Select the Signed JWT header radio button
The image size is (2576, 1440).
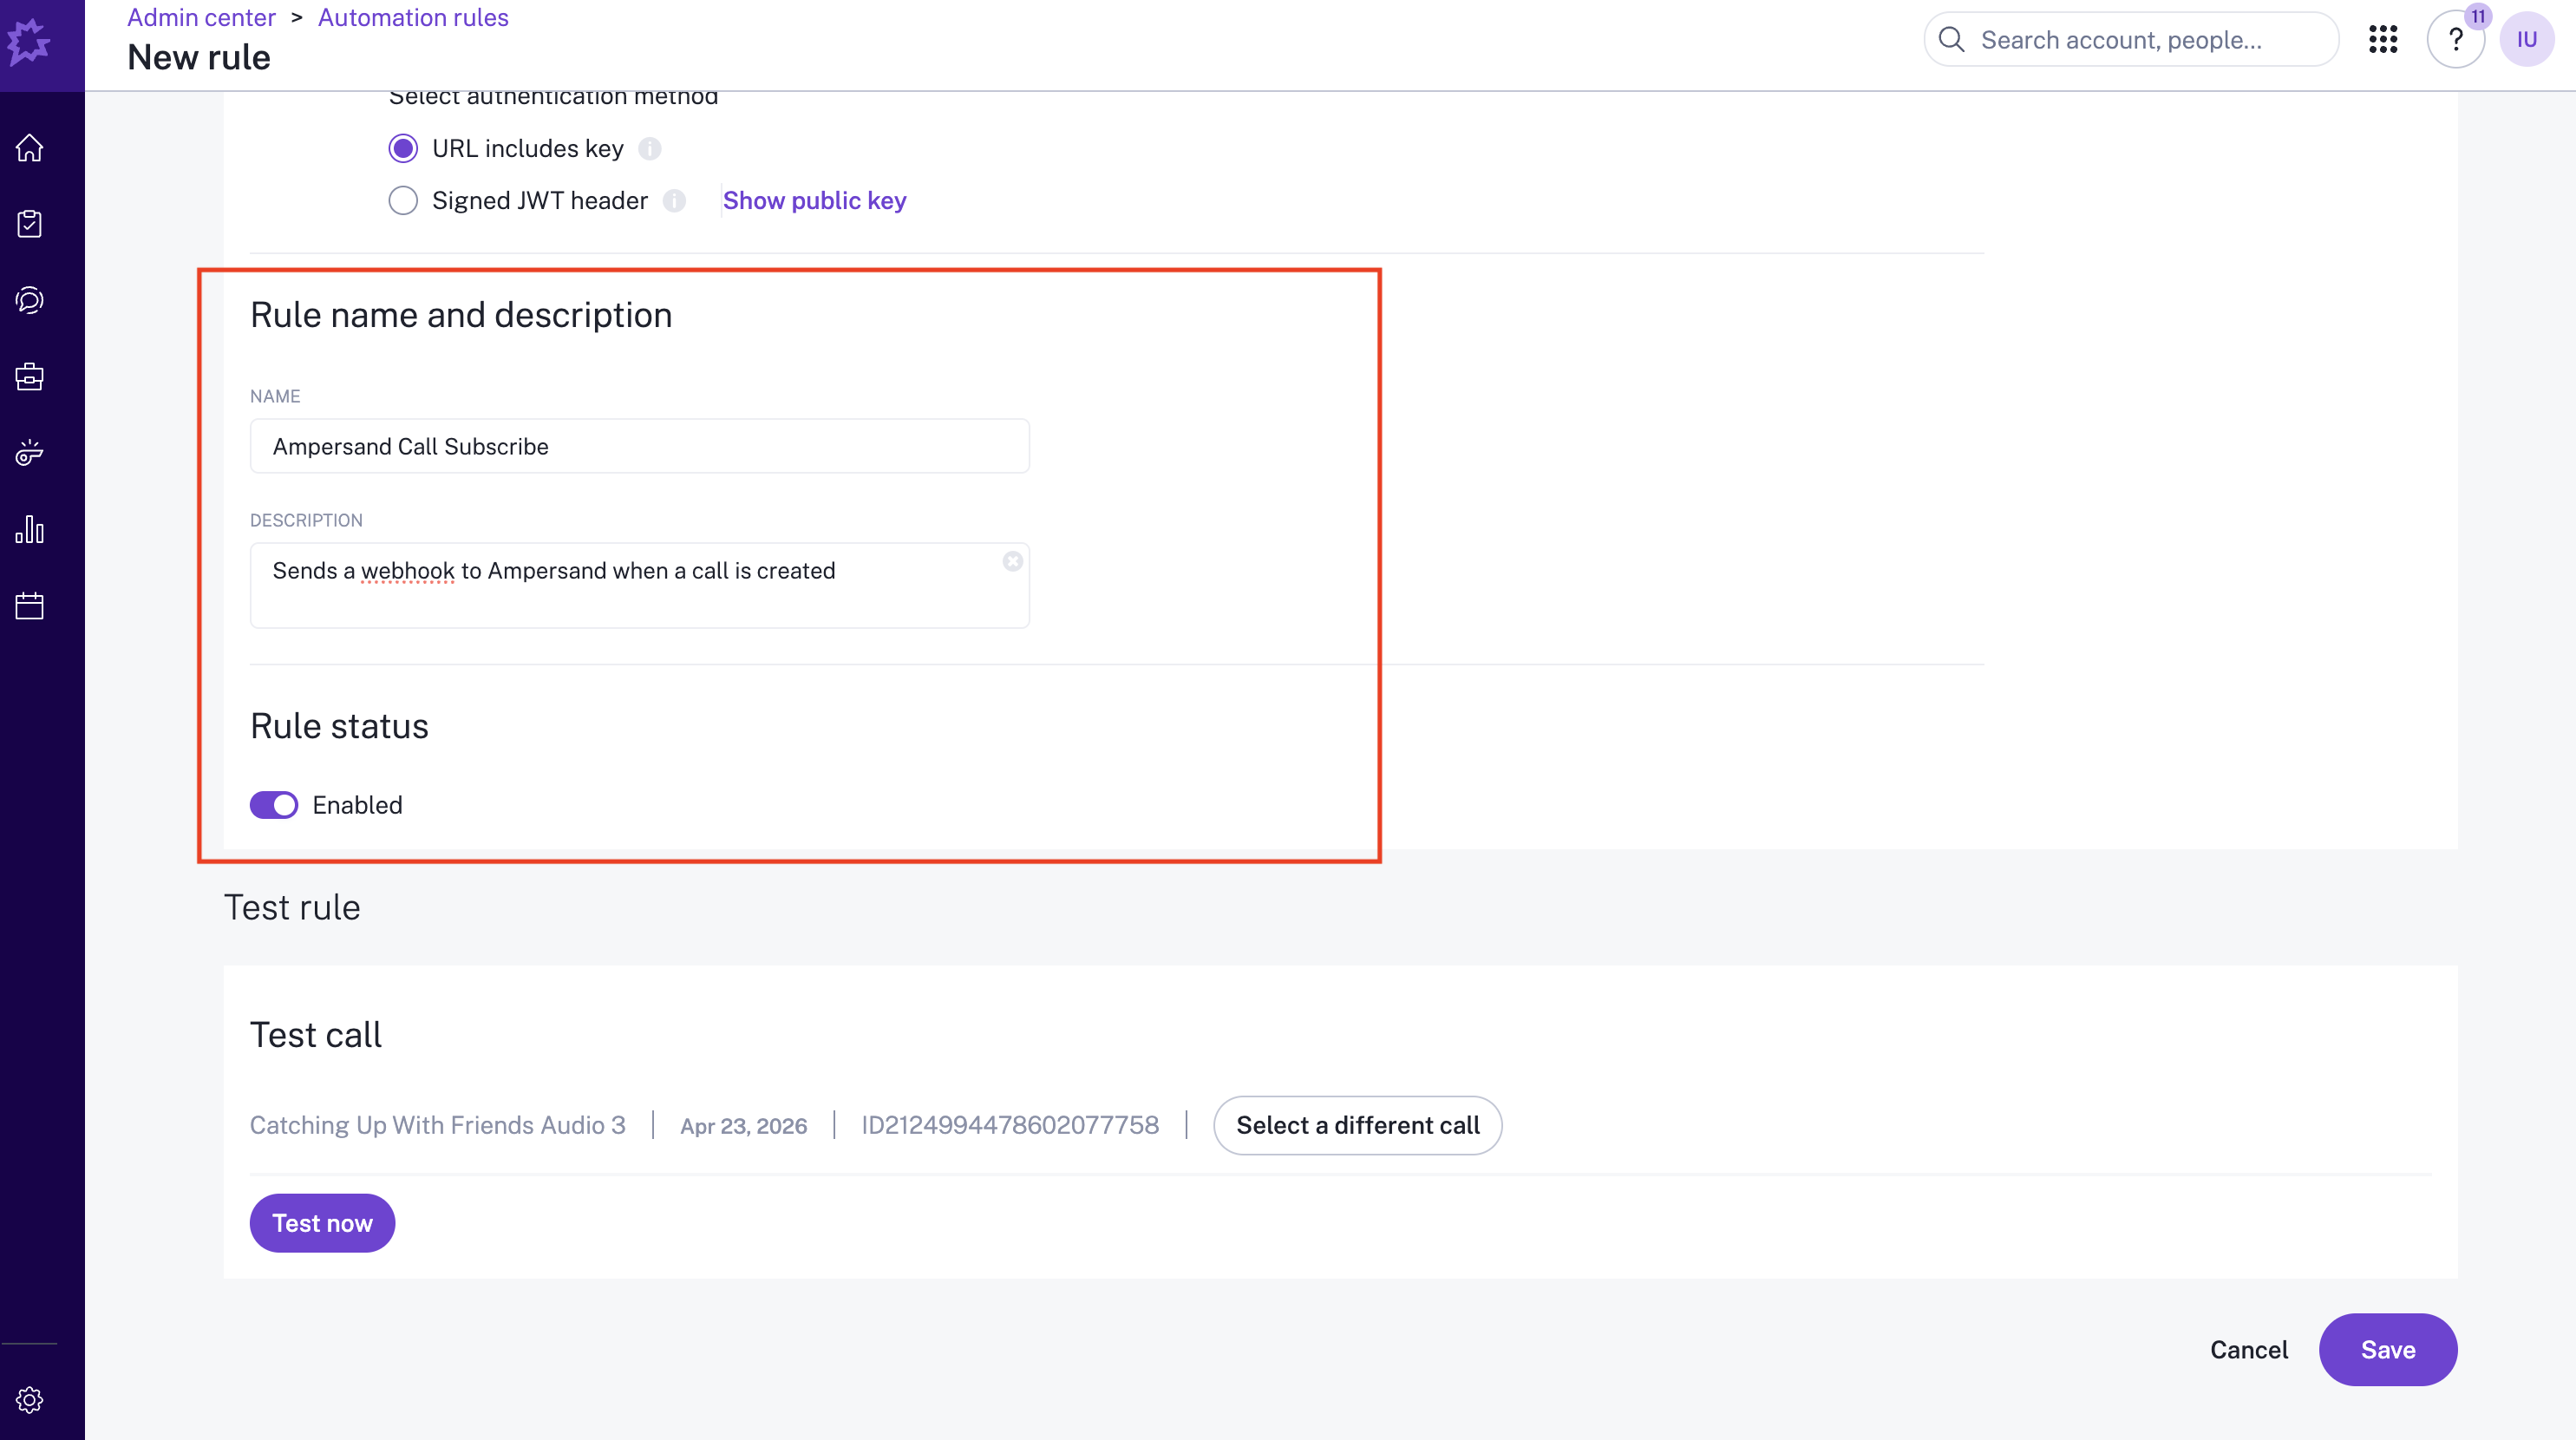pos(403,201)
